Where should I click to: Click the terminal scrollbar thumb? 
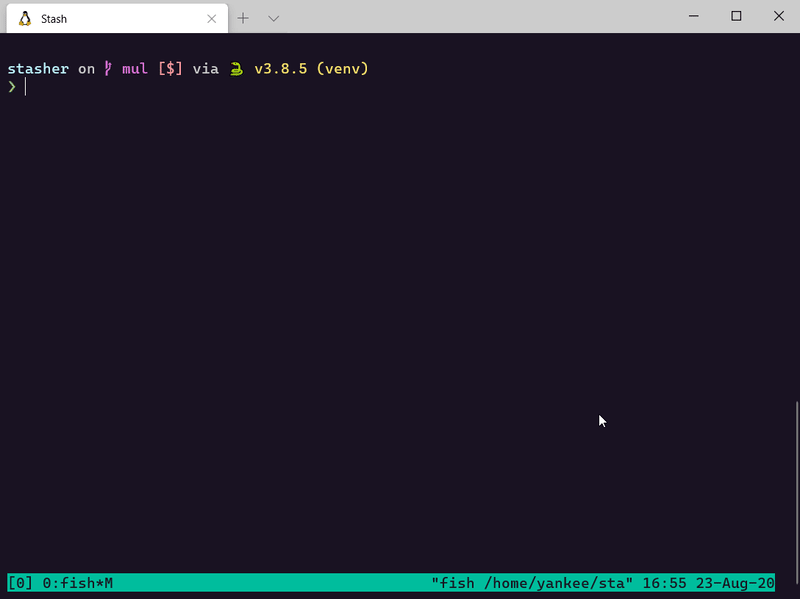point(797,486)
